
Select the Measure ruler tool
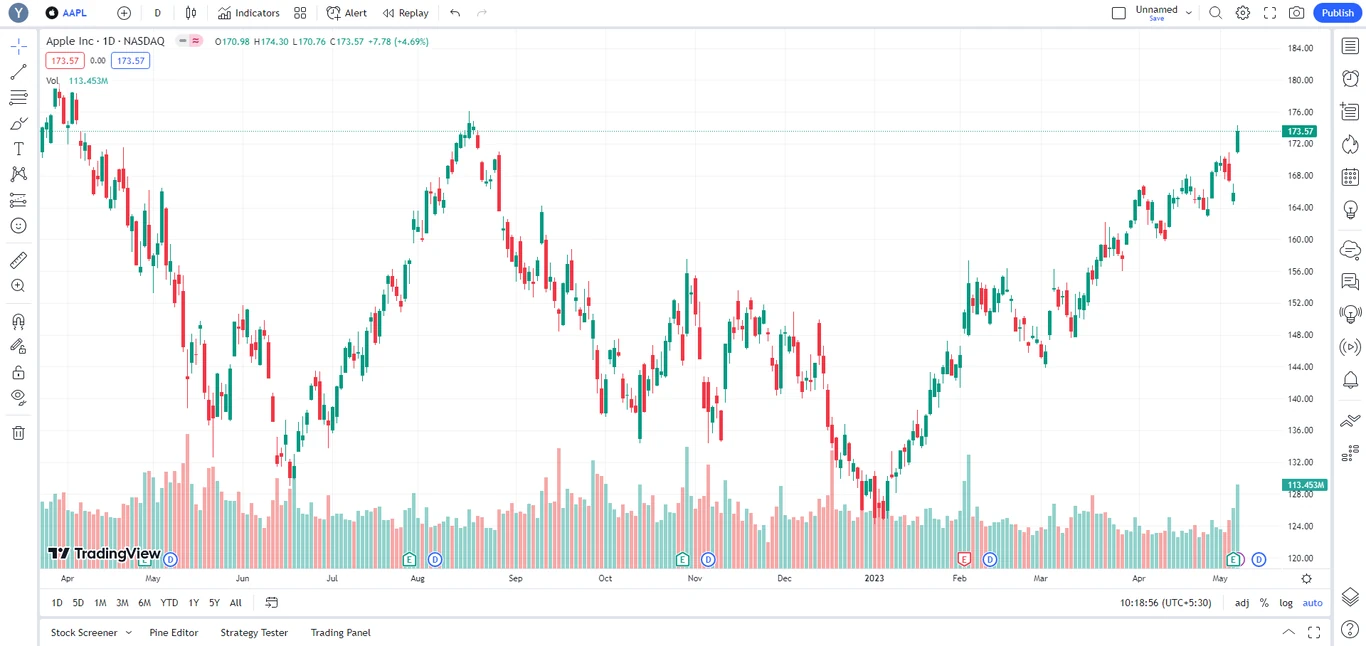[x=18, y=260]
